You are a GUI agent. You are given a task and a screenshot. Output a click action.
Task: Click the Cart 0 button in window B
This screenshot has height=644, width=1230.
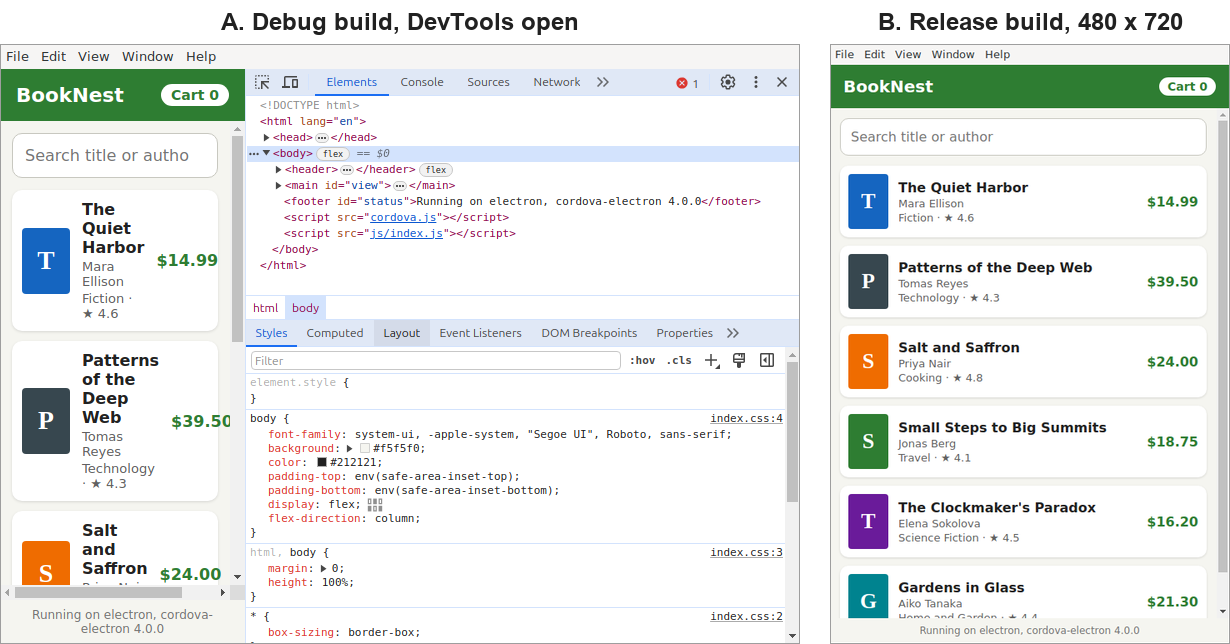[x=1187, y=87]
